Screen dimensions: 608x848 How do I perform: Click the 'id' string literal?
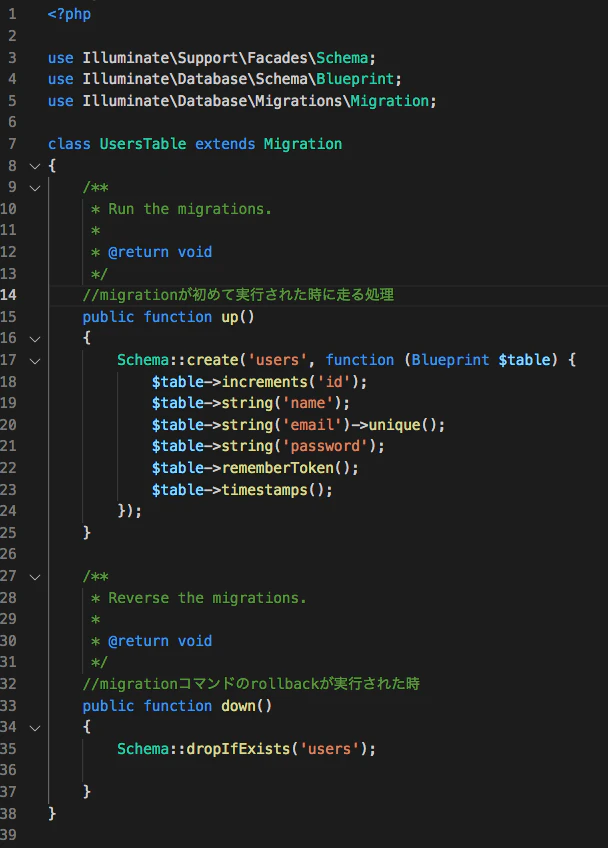pos(334,382)
